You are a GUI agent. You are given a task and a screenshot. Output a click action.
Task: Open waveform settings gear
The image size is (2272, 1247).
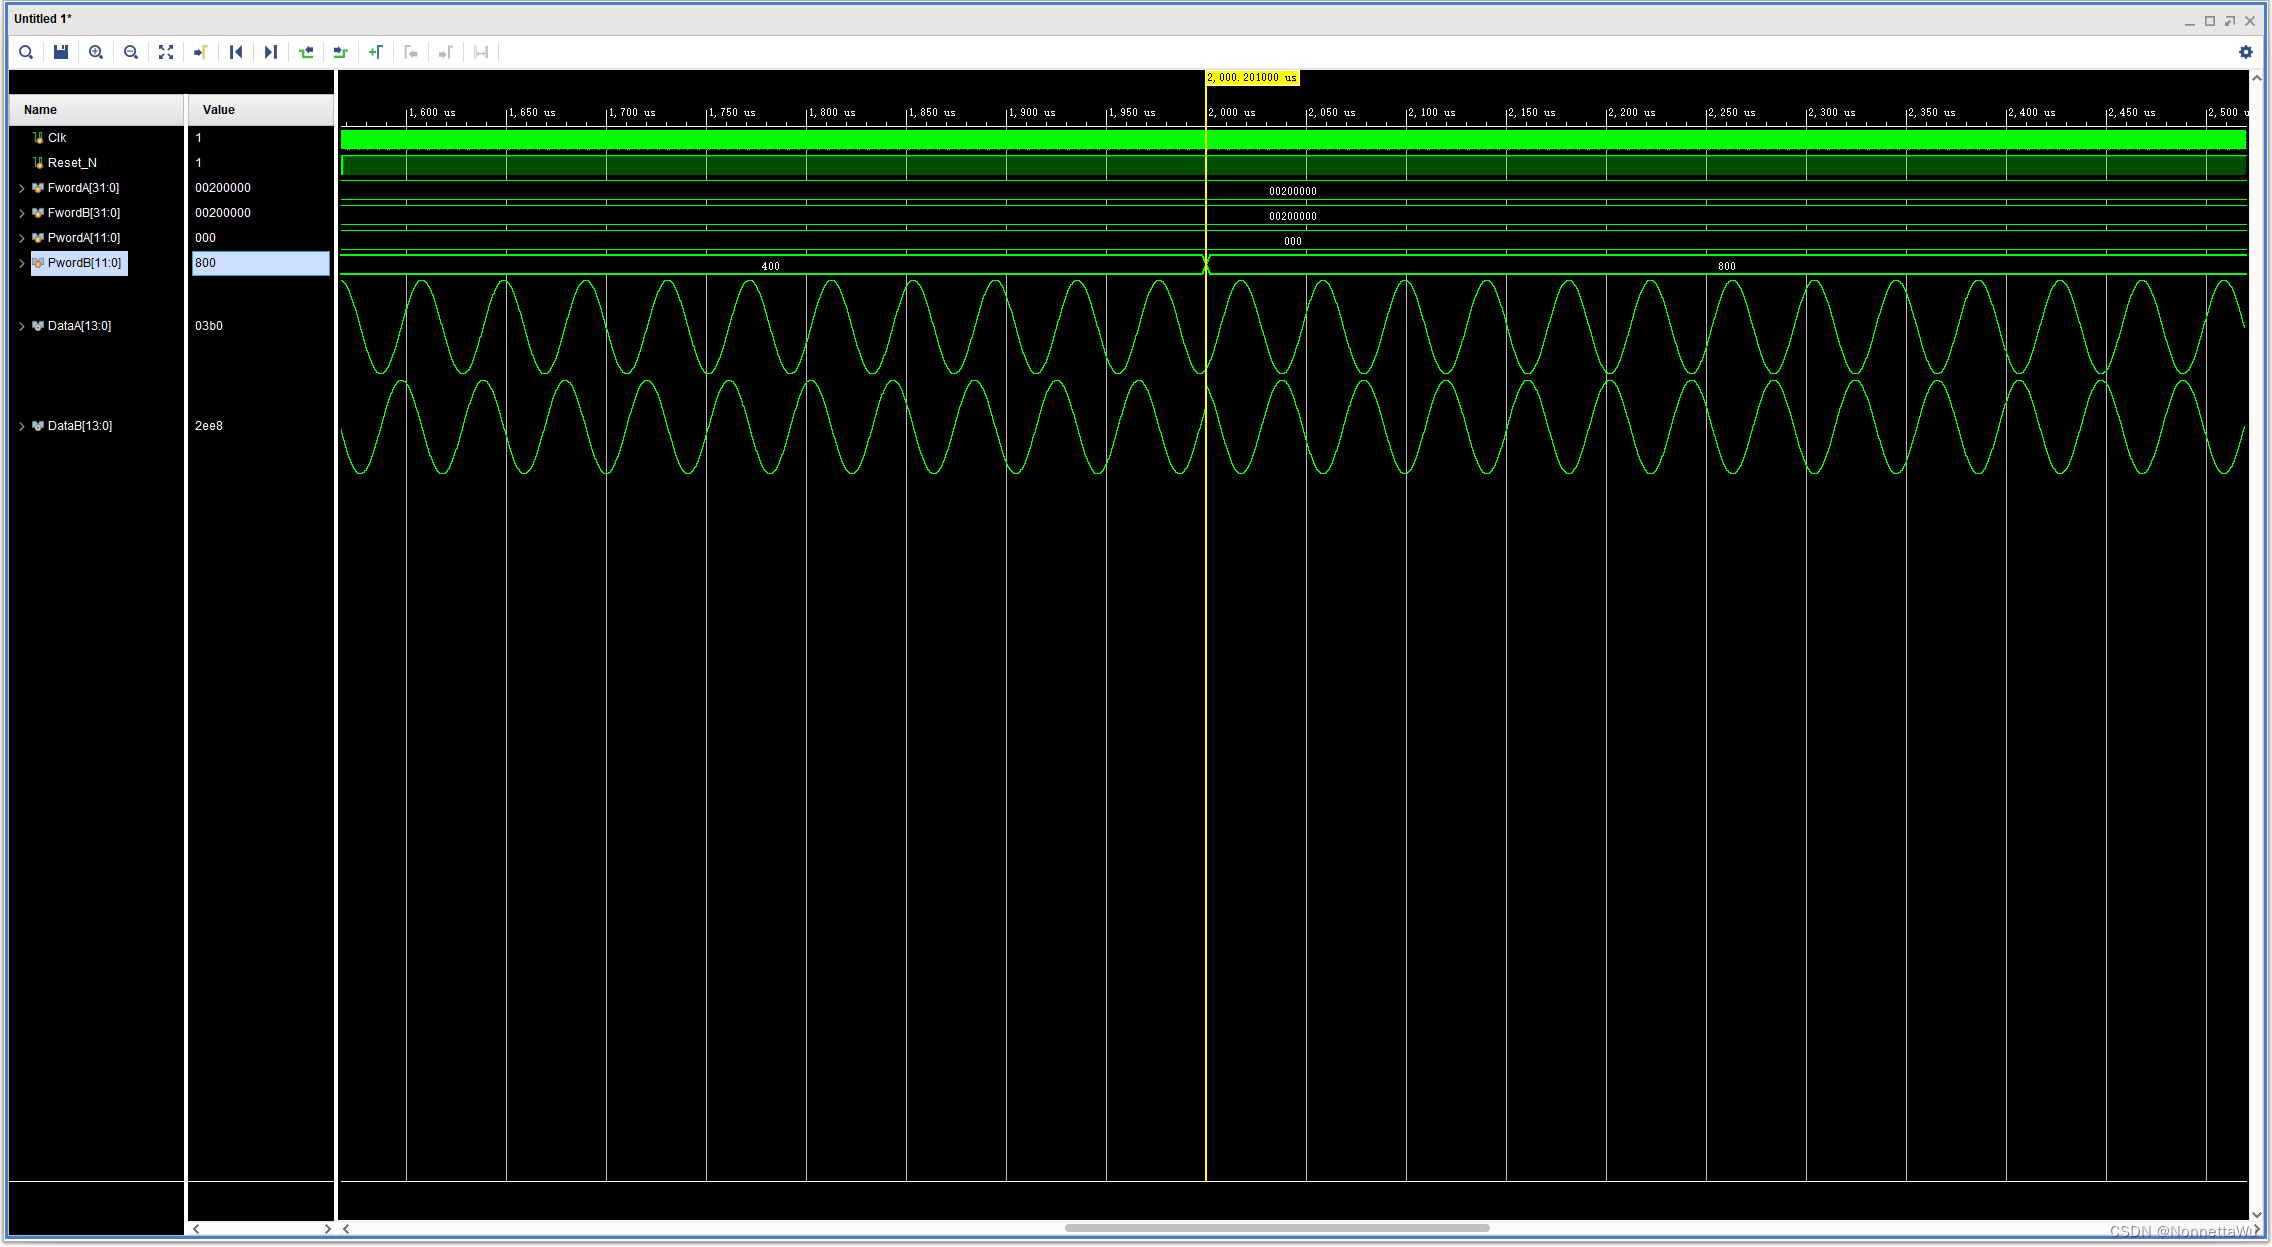pos(2245,52)
